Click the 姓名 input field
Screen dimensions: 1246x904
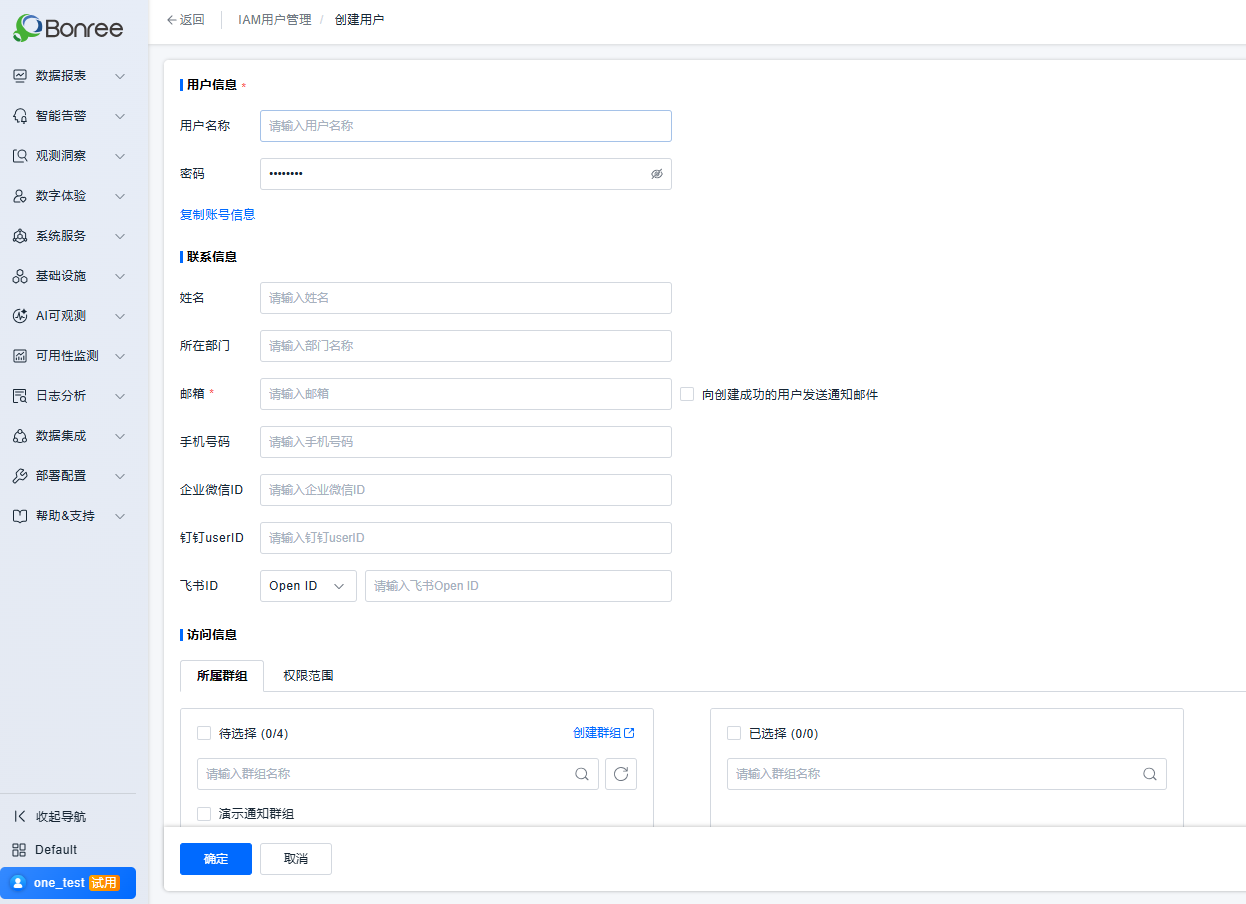pos(466,298)
